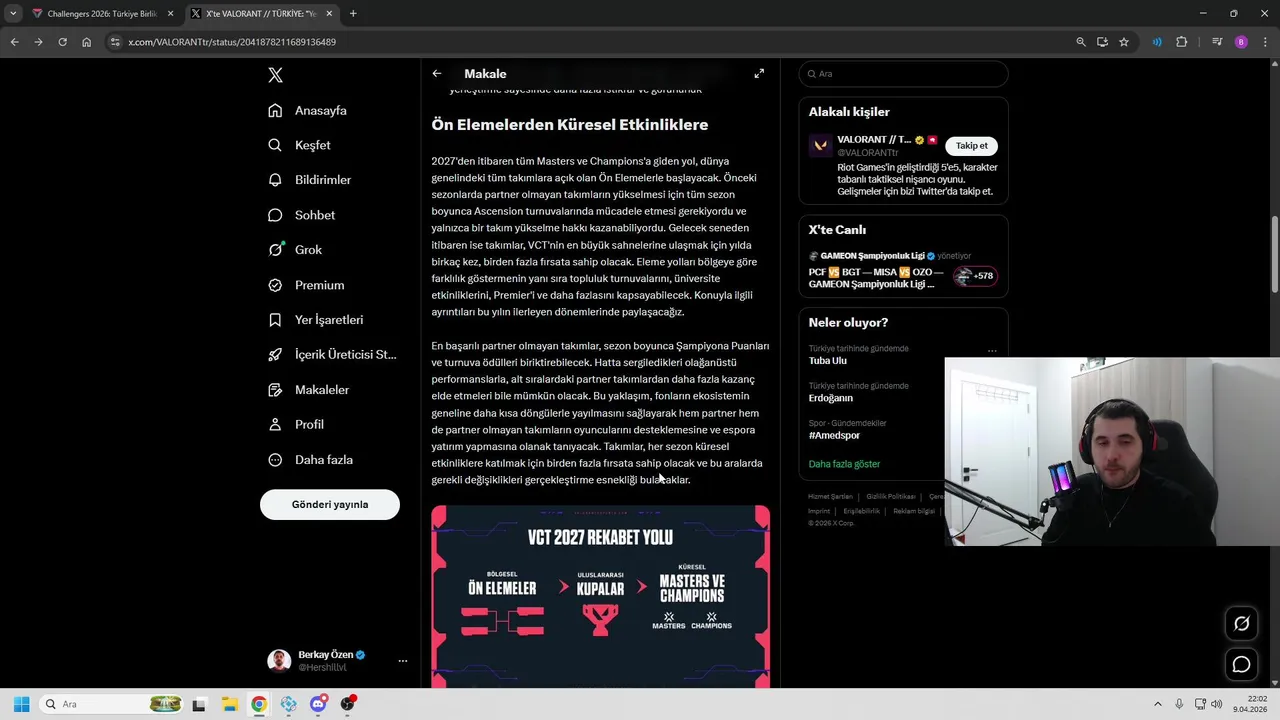
Task: Open media controls in Chrome toolbar
Action: click(1217, 42)
